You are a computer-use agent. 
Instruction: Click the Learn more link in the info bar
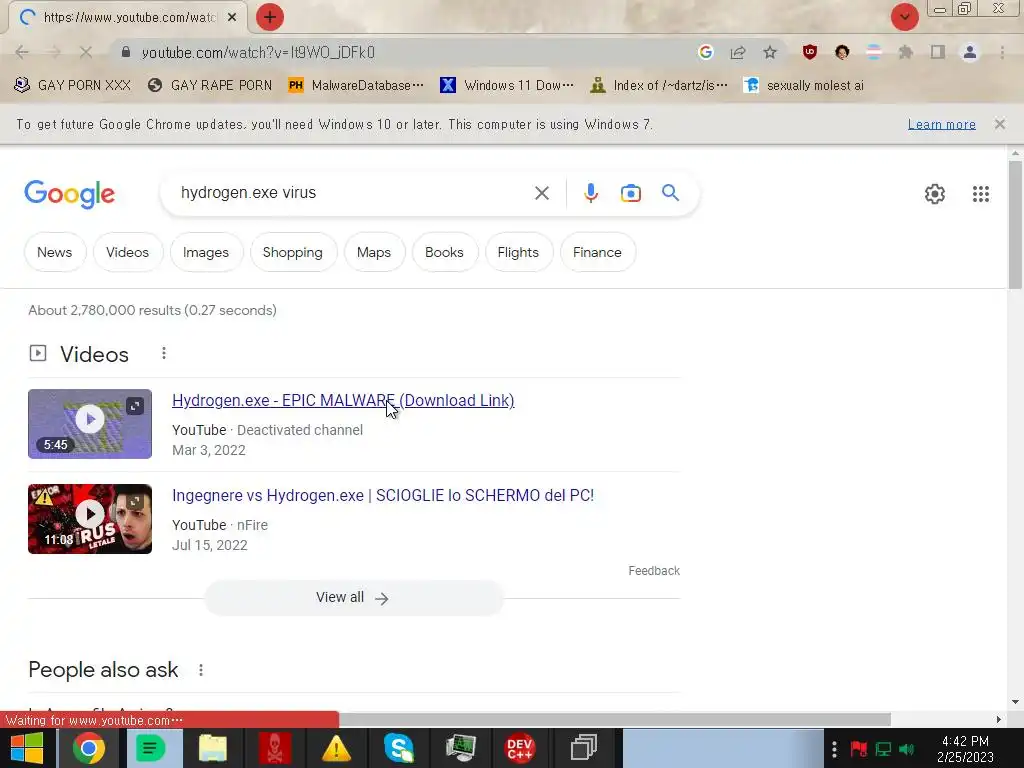[941, 124]
